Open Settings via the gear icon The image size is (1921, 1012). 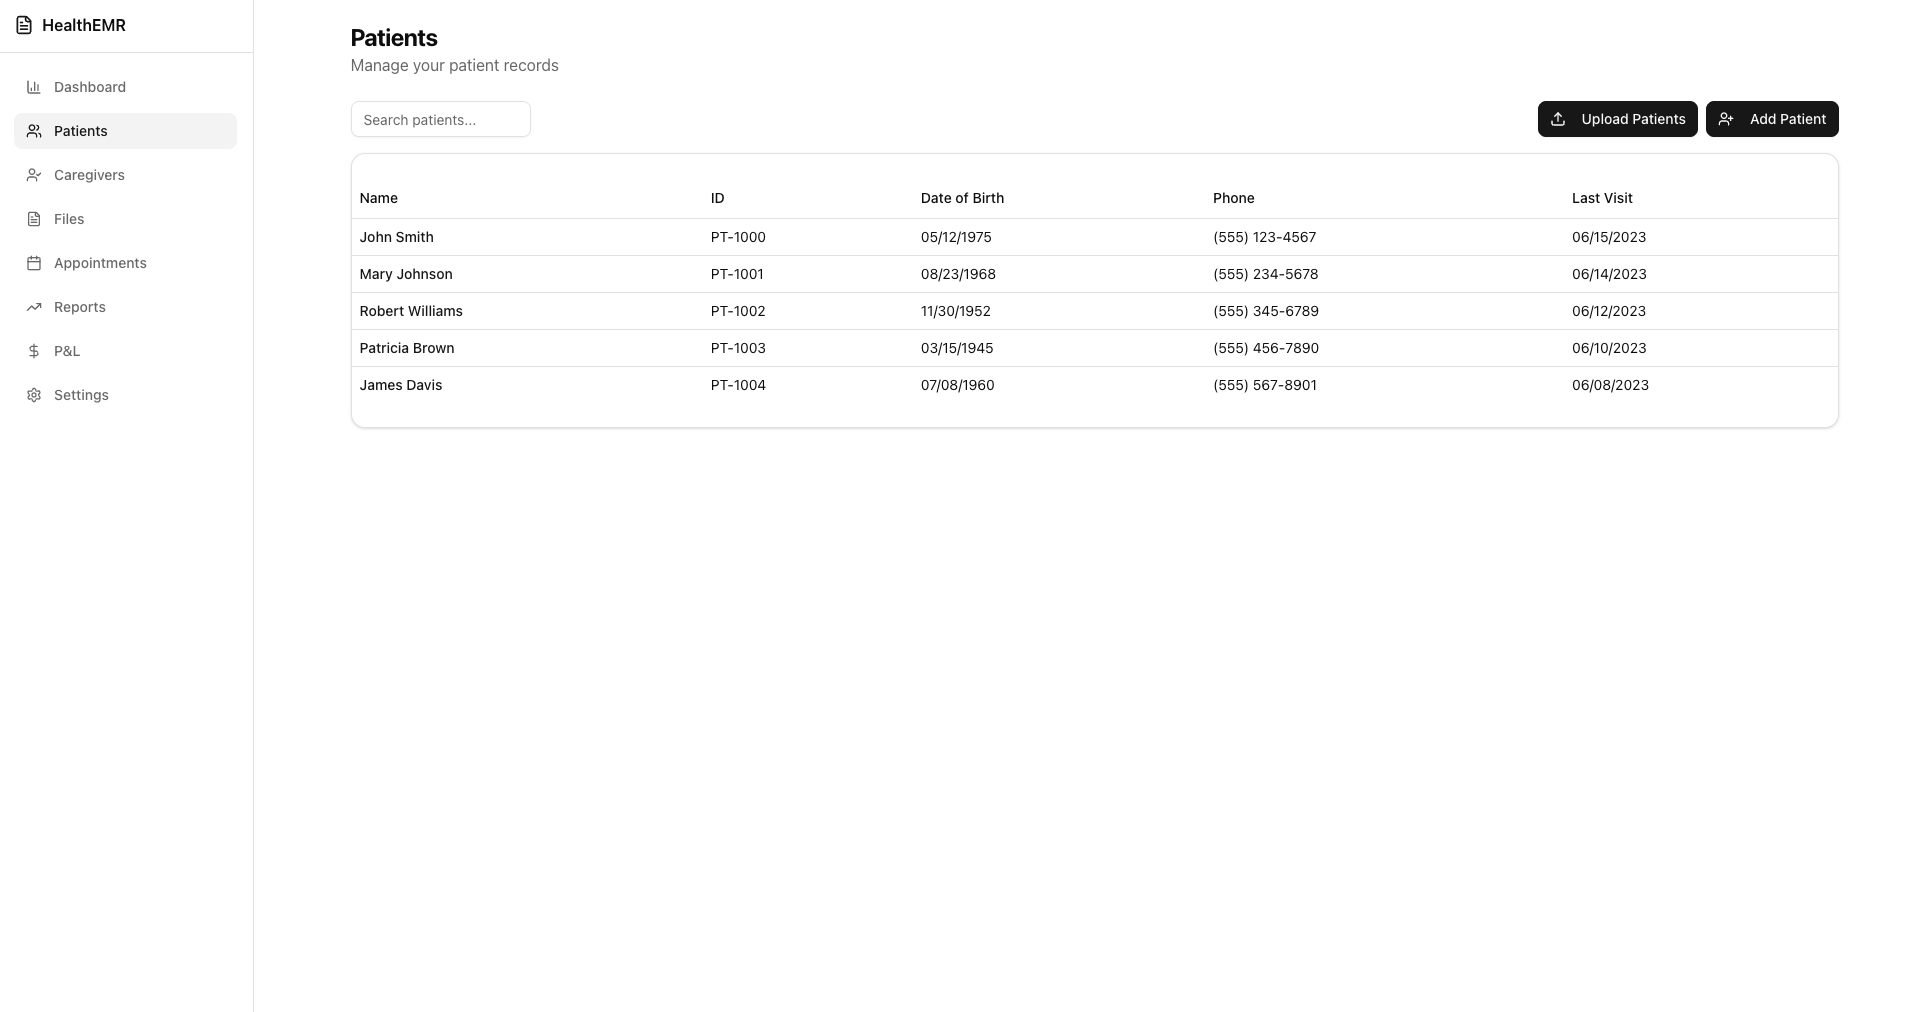33,395
